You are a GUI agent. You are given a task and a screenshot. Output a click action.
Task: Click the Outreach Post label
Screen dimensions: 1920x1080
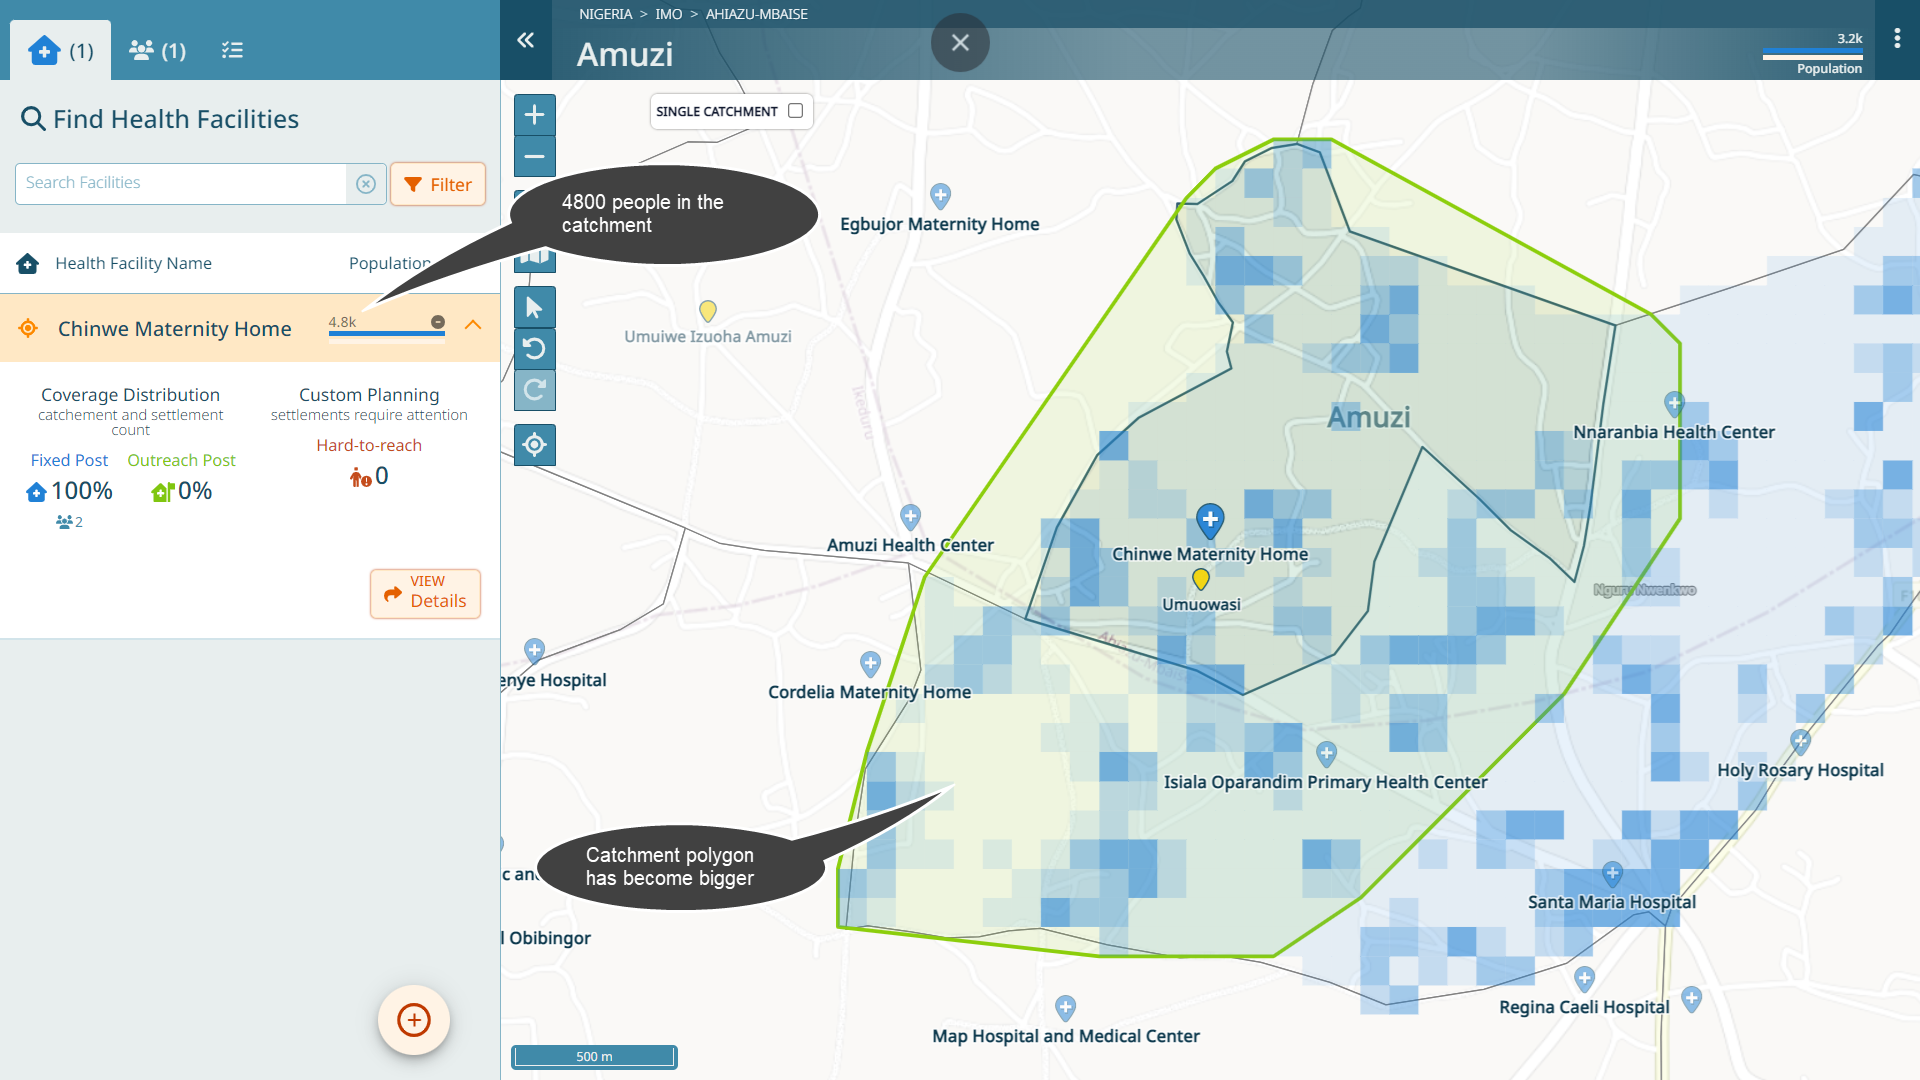click(x=181, y=460)
